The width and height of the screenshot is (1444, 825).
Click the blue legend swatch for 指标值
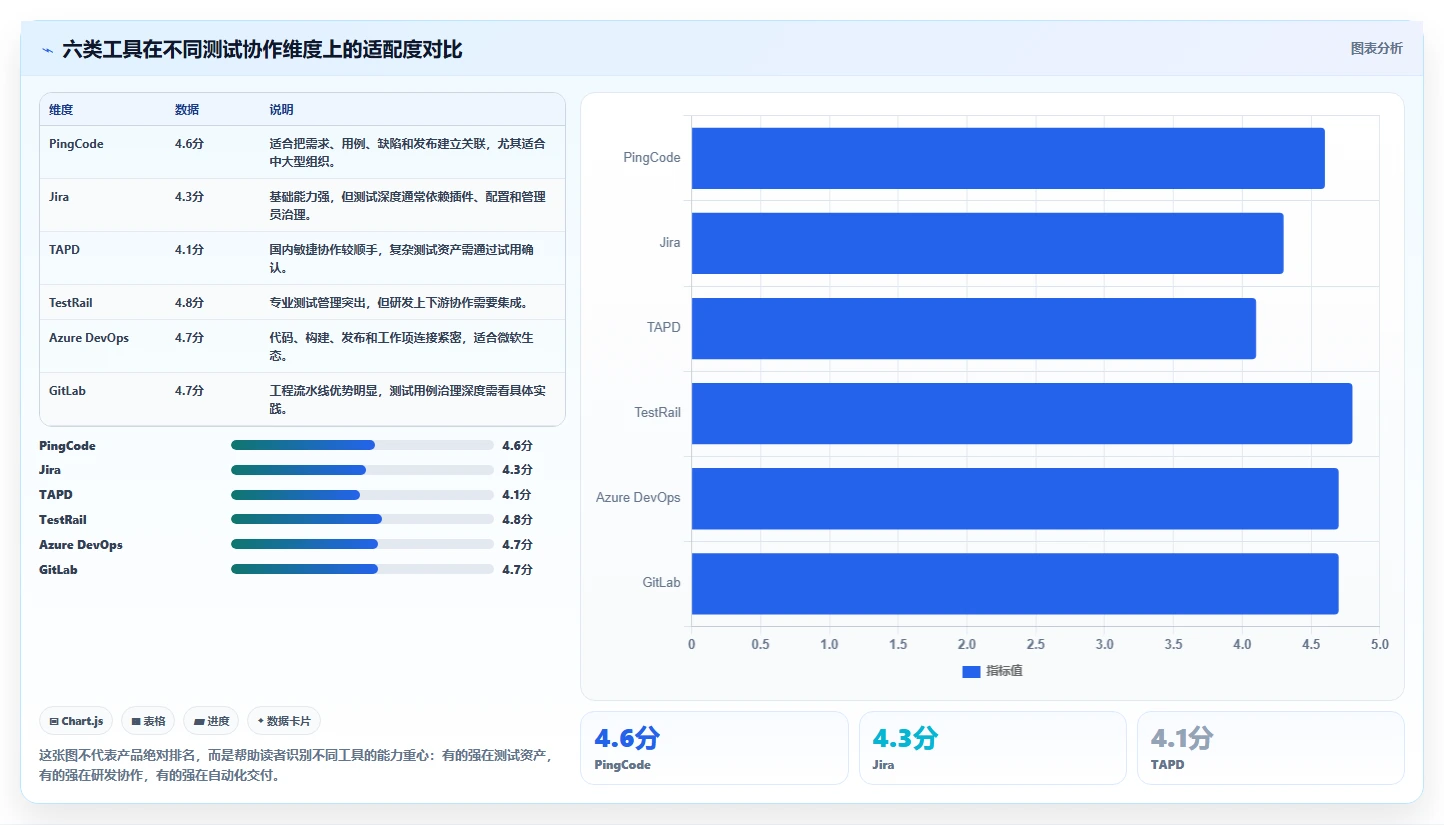(x=971, y=672)
